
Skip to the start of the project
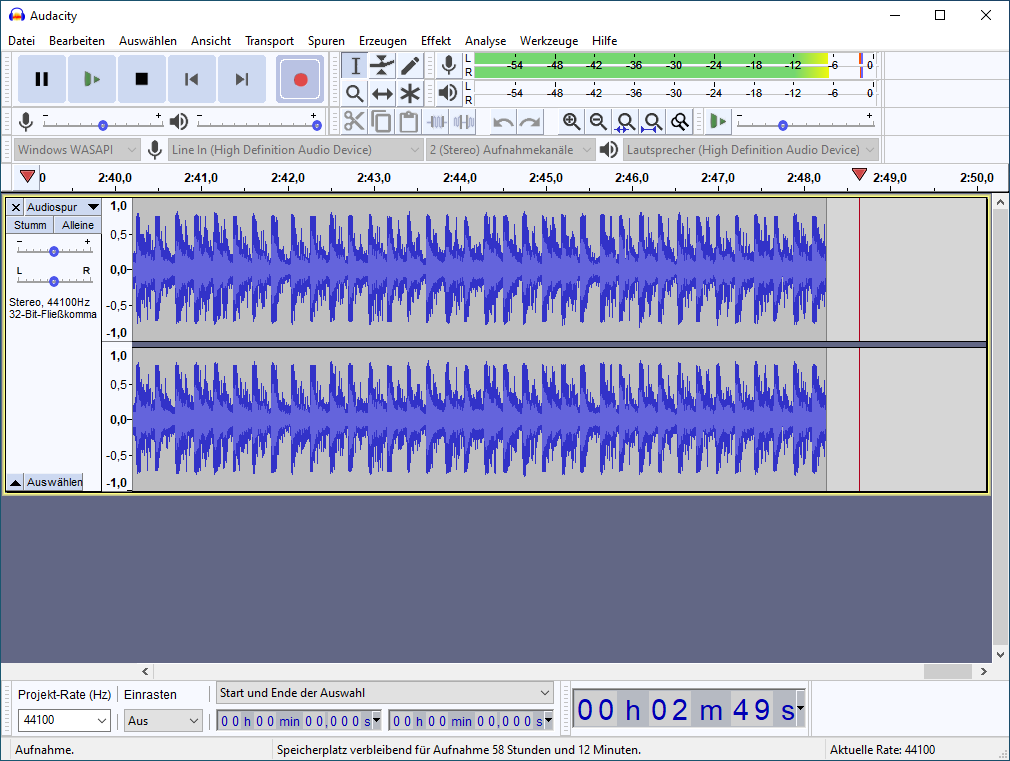191,79
